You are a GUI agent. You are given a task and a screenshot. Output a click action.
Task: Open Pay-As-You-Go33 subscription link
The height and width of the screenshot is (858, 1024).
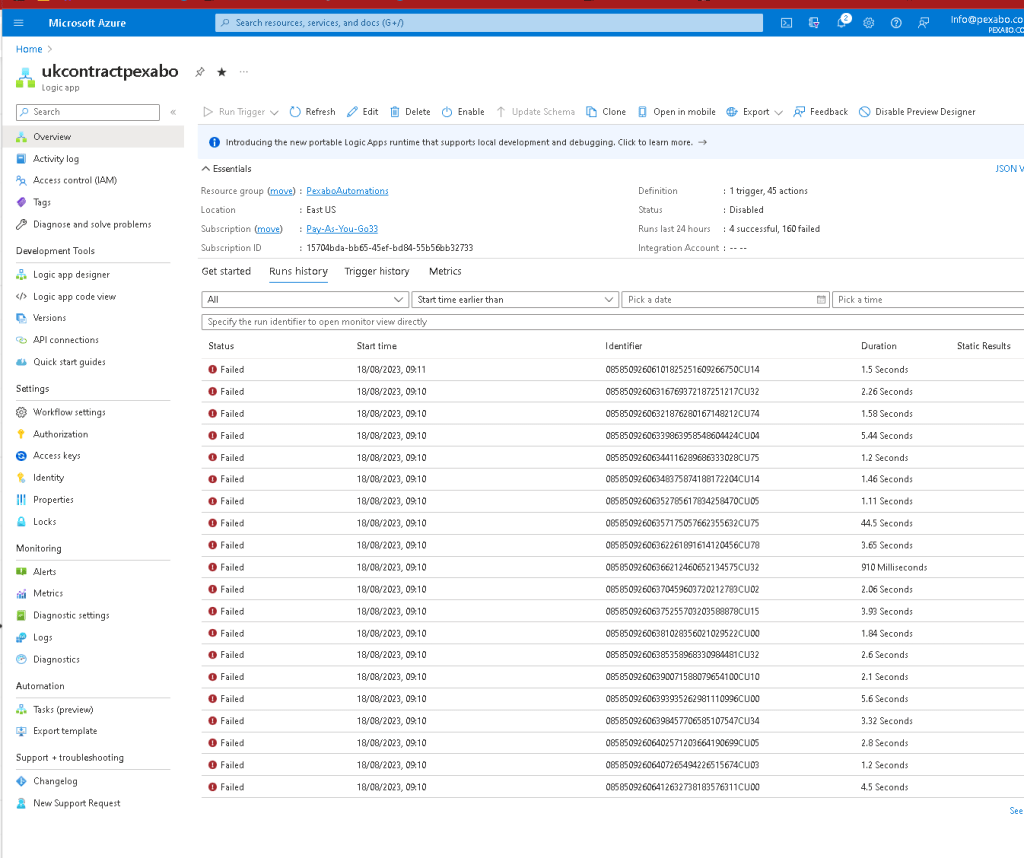click(x=342, y=229)
